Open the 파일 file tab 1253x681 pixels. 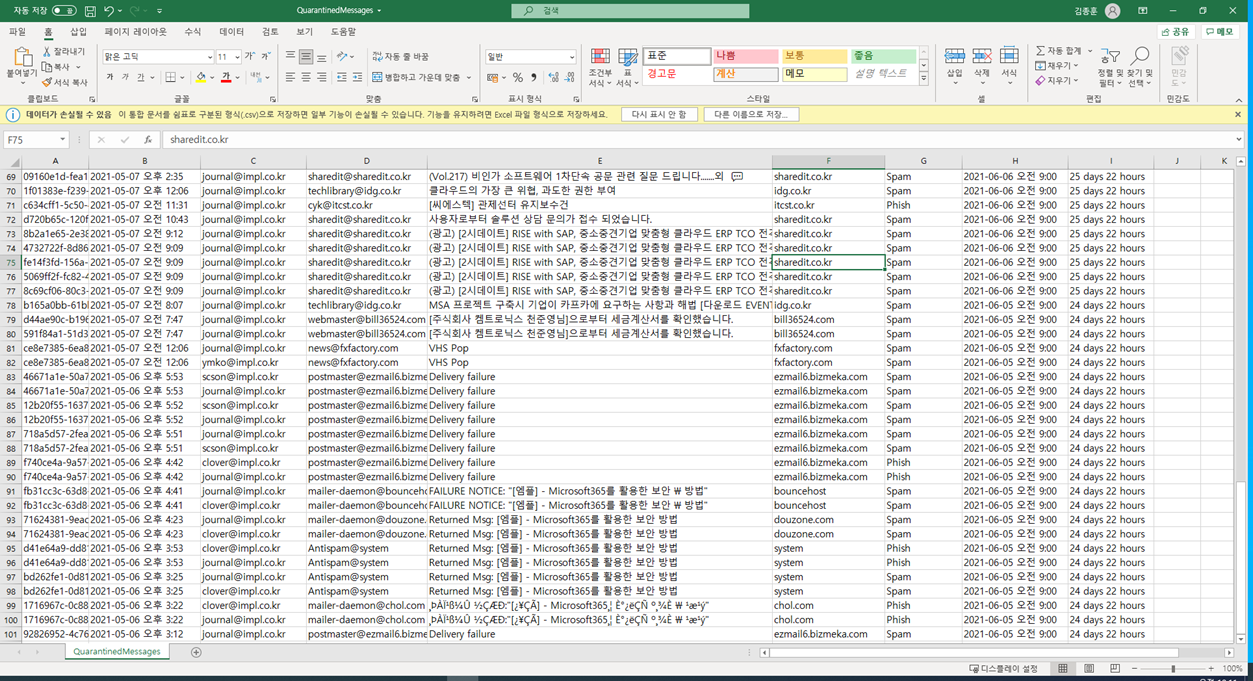17,32
